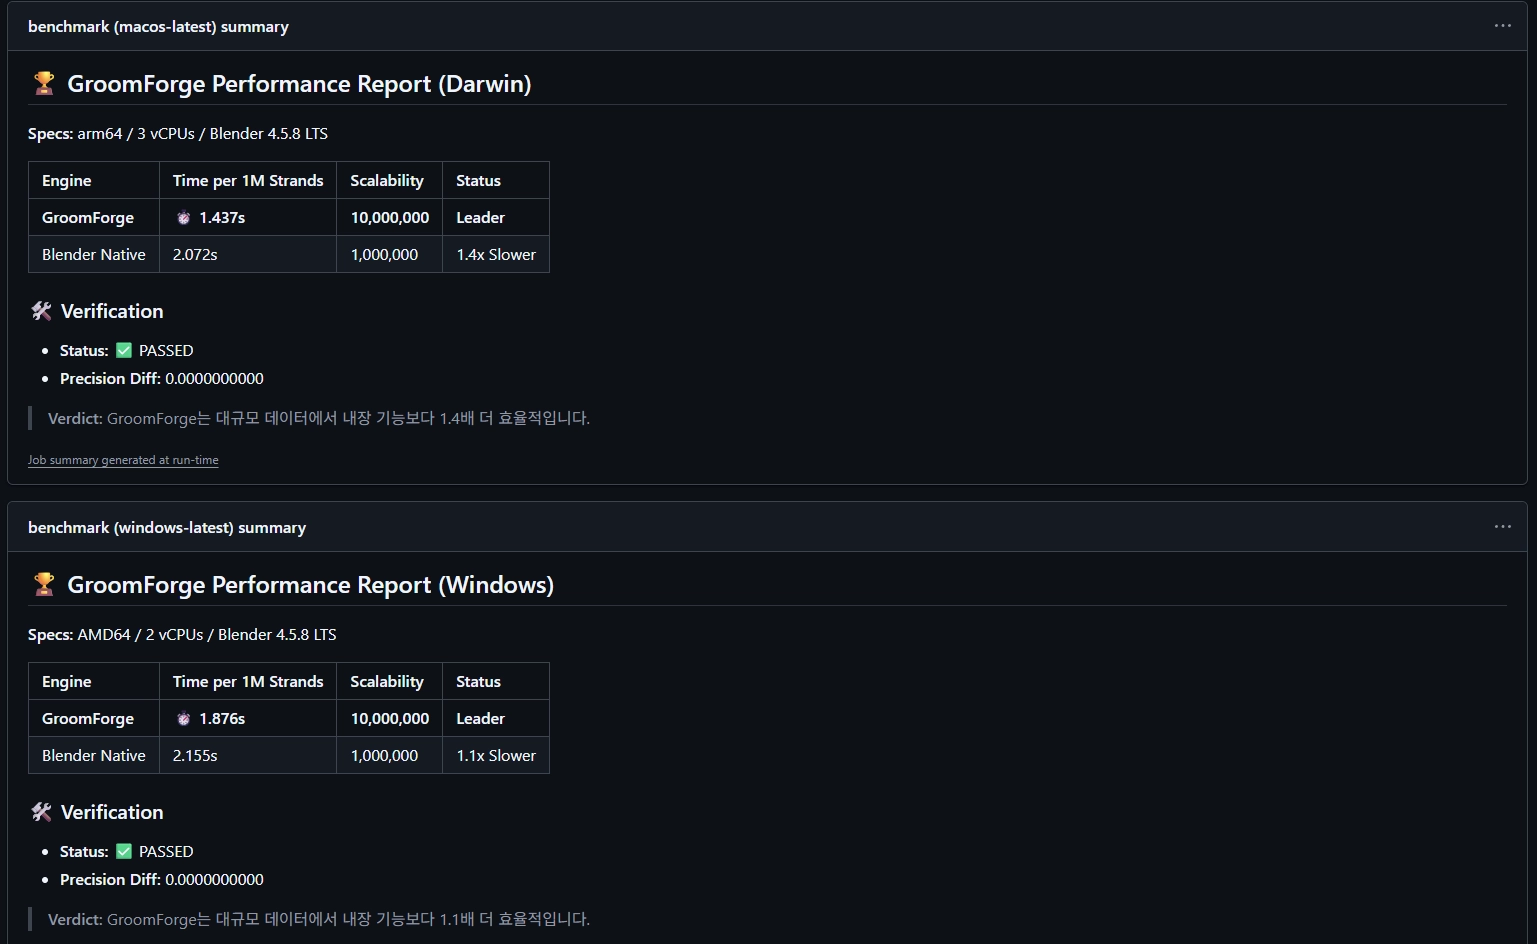Click the "10,000,000" scalability cell in the Darwin table
Viewport: 1537px width, 944px height.
[x=390, y=217]
